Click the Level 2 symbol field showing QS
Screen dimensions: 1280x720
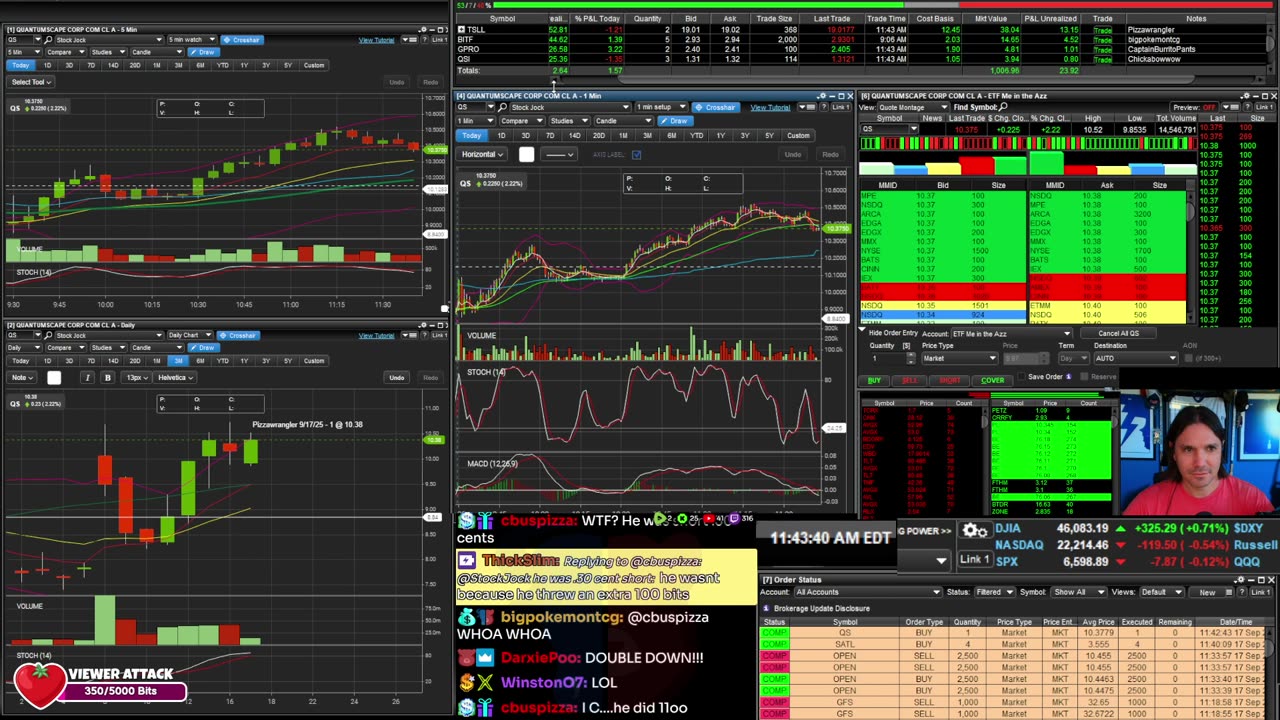[889, 129]
